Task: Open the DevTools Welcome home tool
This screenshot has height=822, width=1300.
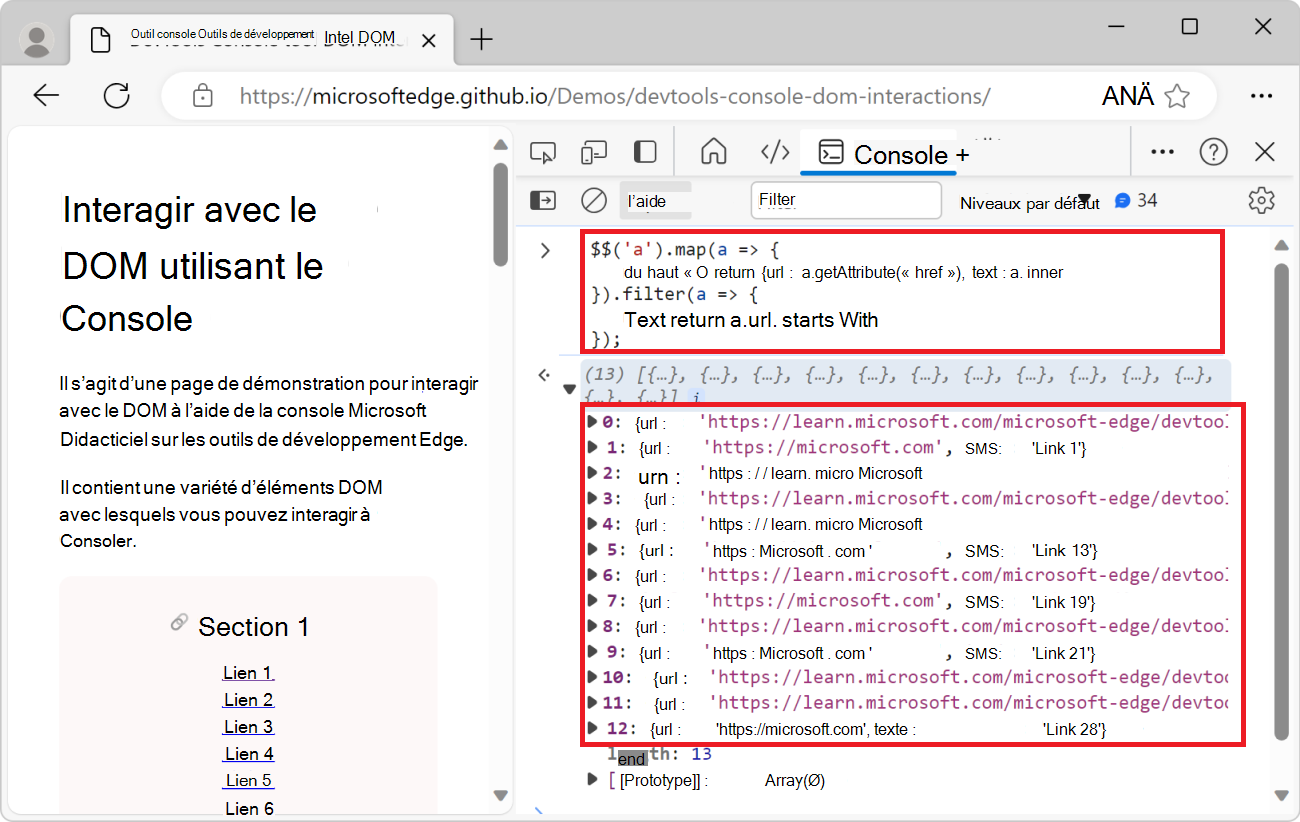Action: [713, 152]
